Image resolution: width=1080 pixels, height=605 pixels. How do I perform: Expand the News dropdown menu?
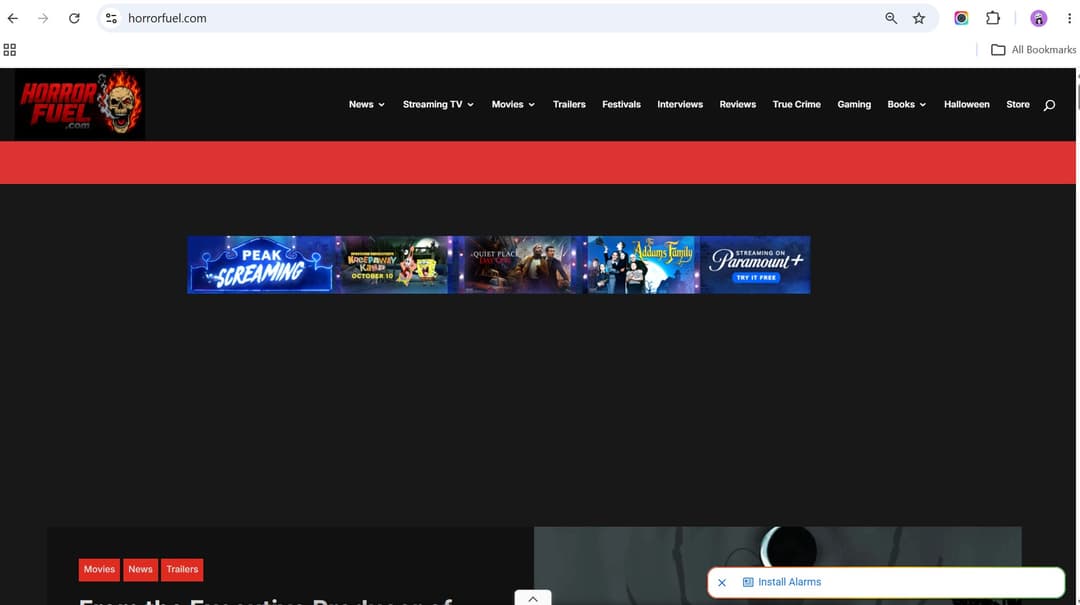point(366,105)
